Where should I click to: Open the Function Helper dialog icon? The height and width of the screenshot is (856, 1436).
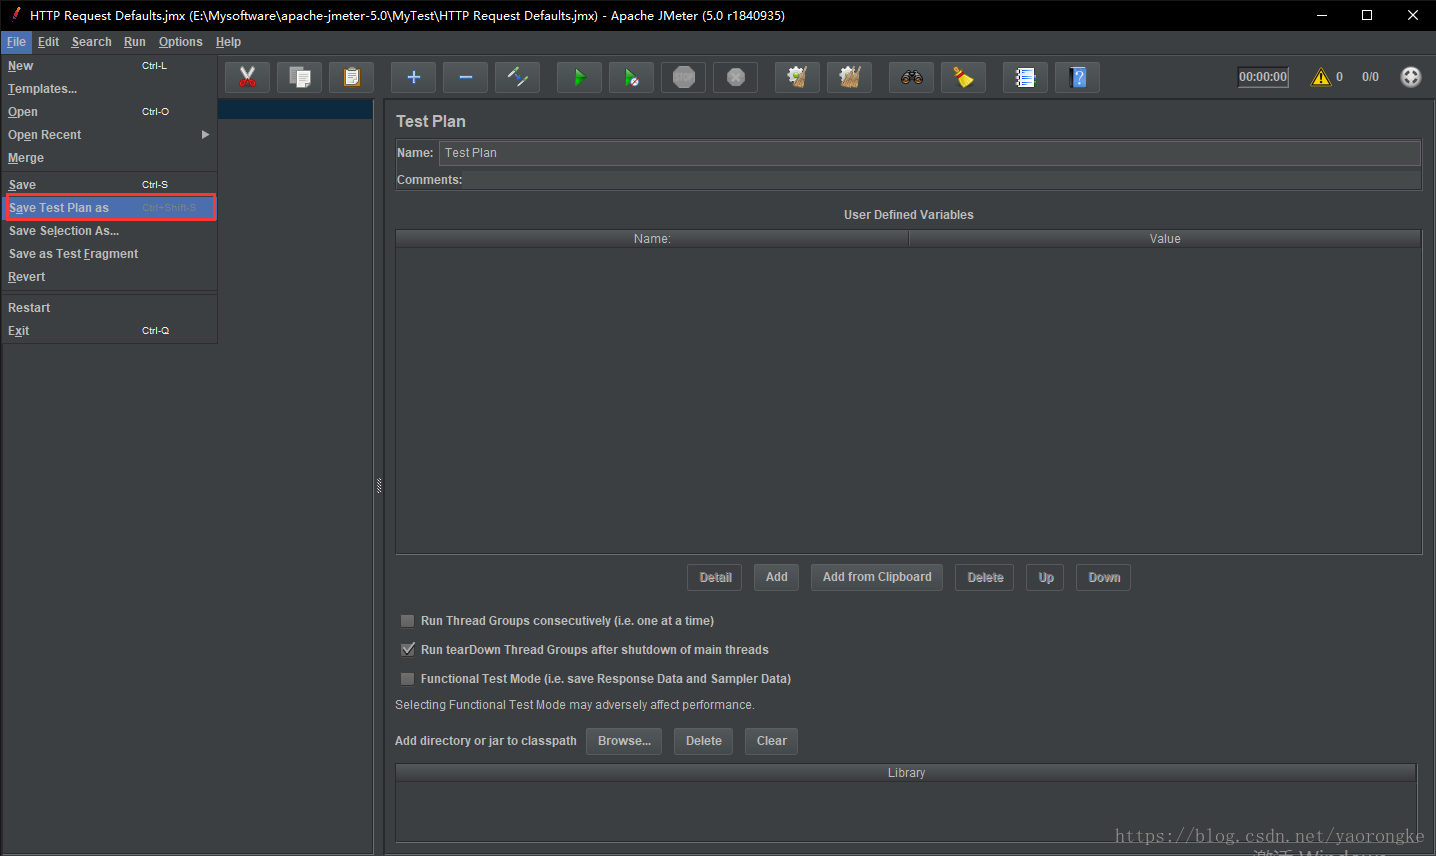(1025, 77)
